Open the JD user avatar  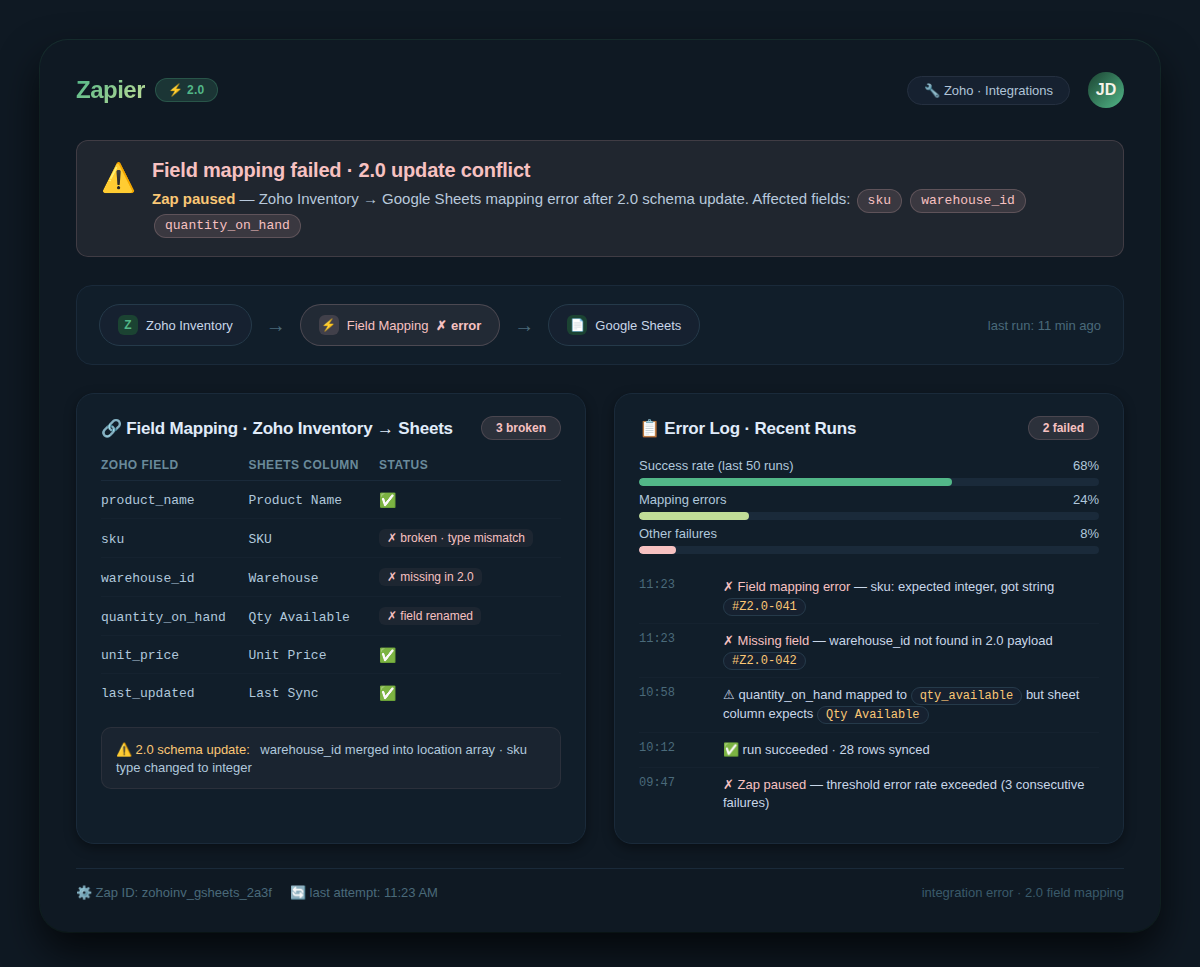pyautogui.click(x=1106, y=90)
